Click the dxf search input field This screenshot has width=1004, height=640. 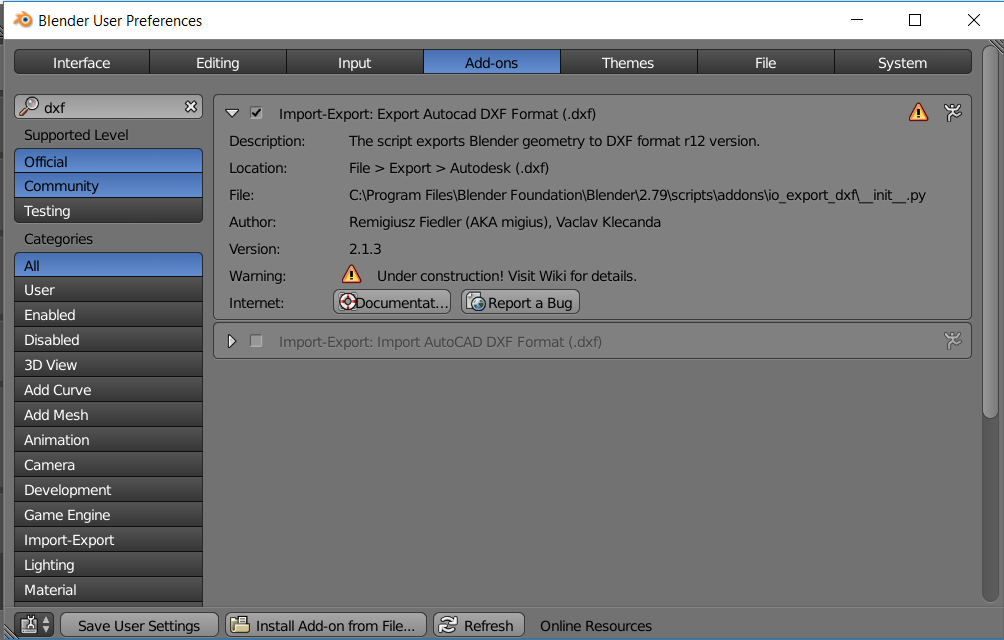(x=108, y=107)
